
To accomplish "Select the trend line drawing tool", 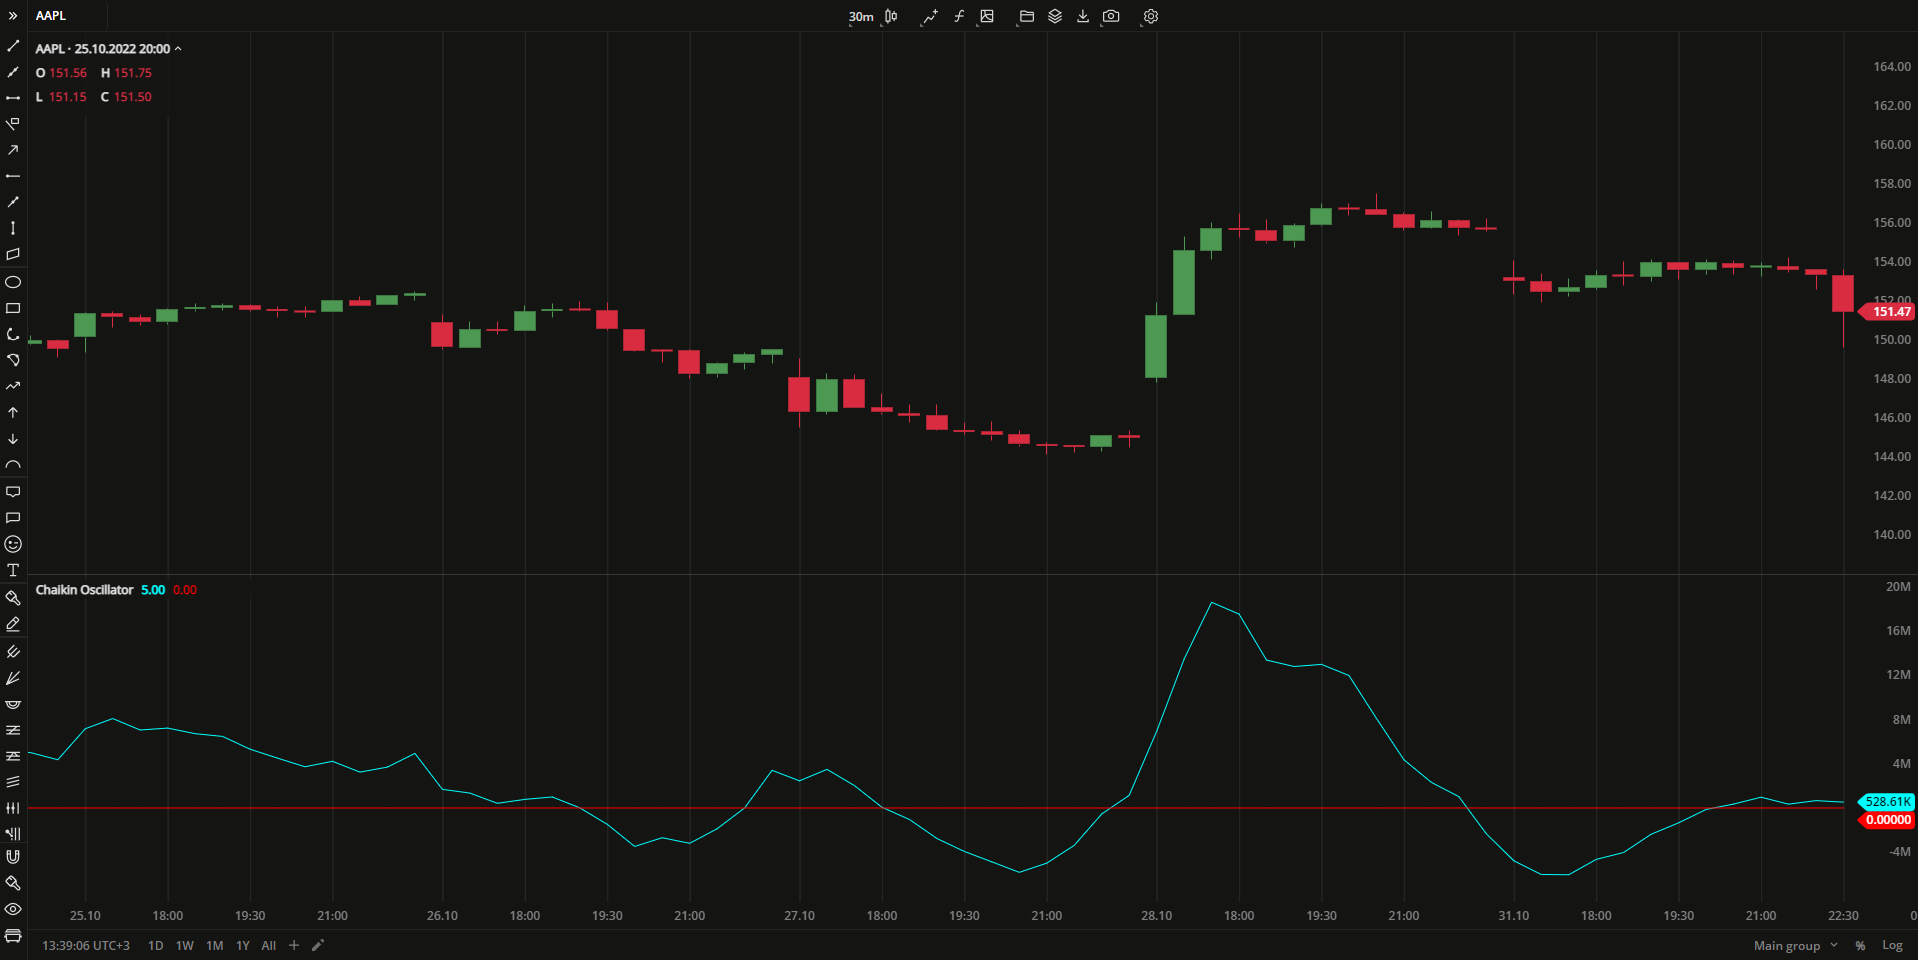I will tap(13, 46).
